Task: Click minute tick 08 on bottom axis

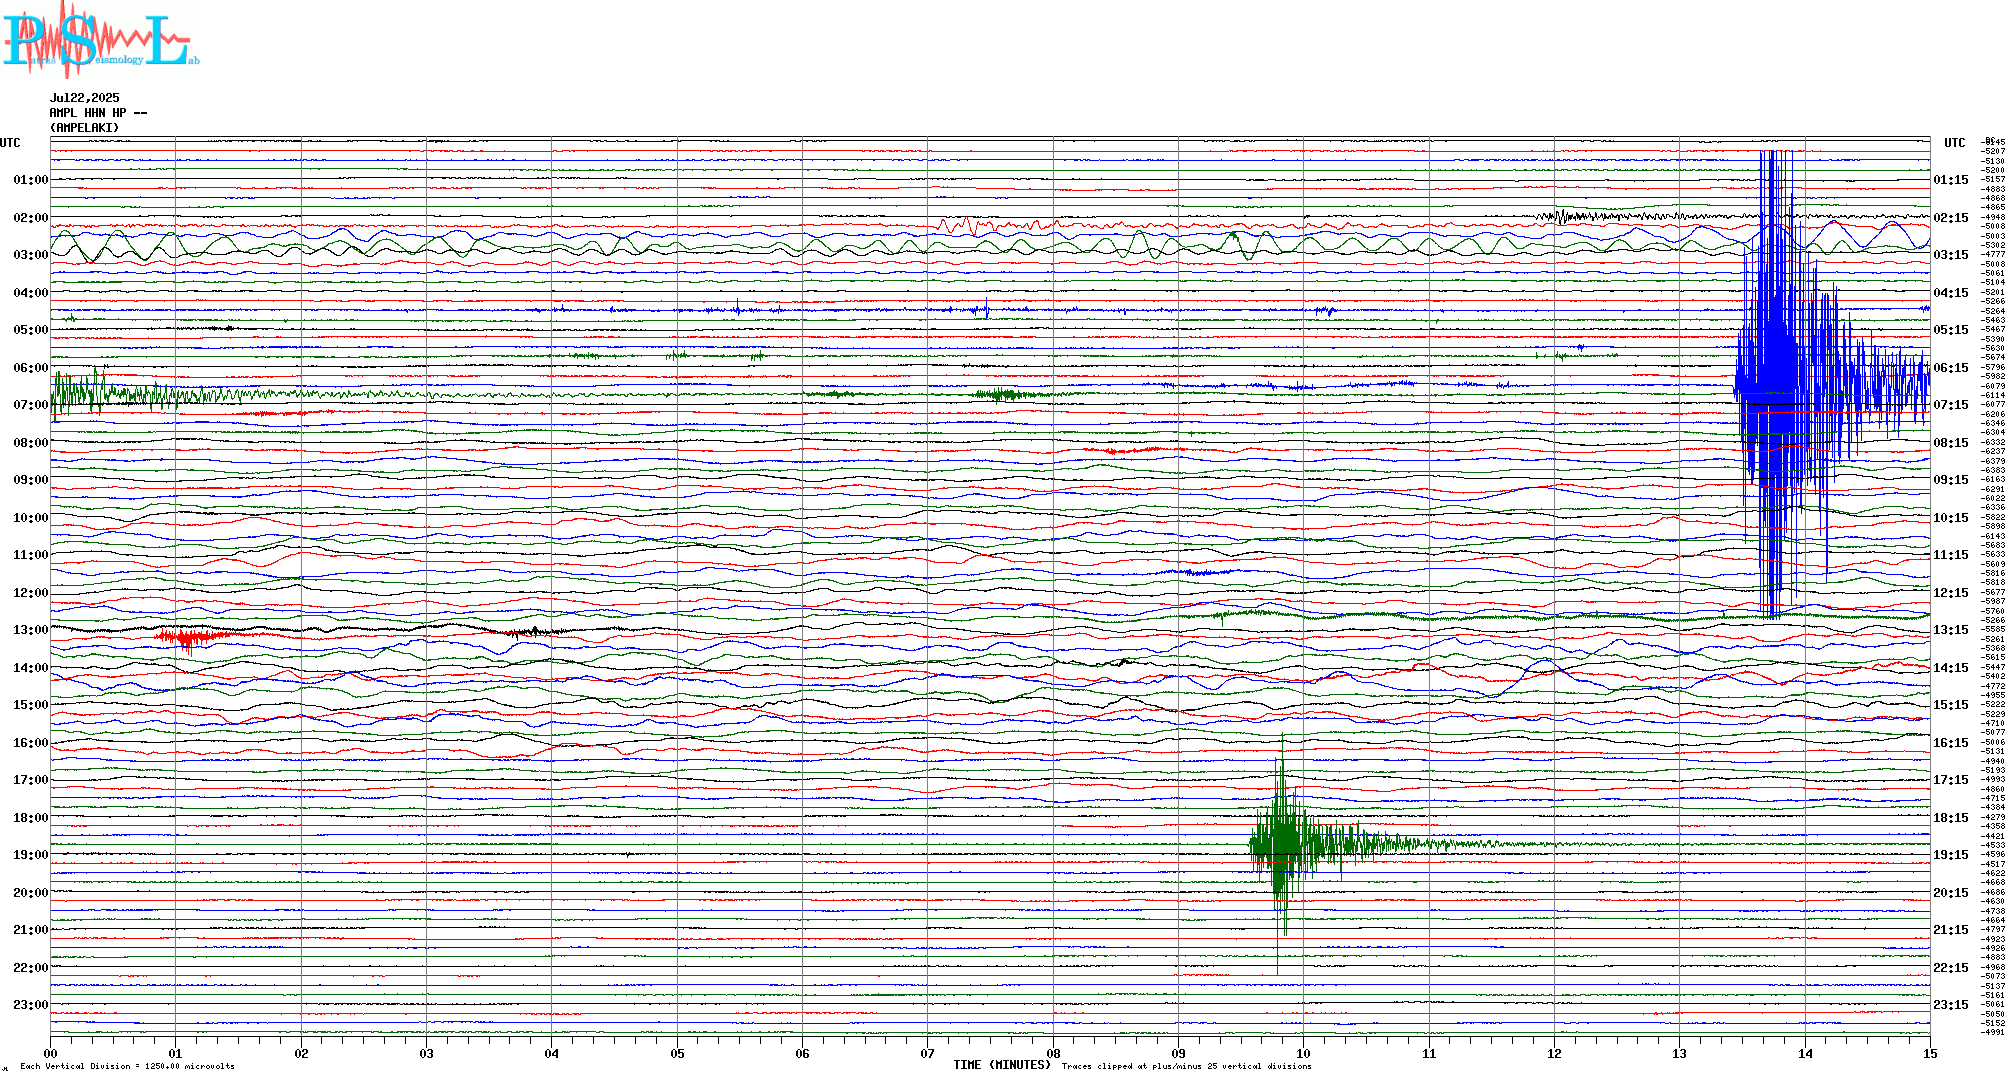Action: 1053,1053
